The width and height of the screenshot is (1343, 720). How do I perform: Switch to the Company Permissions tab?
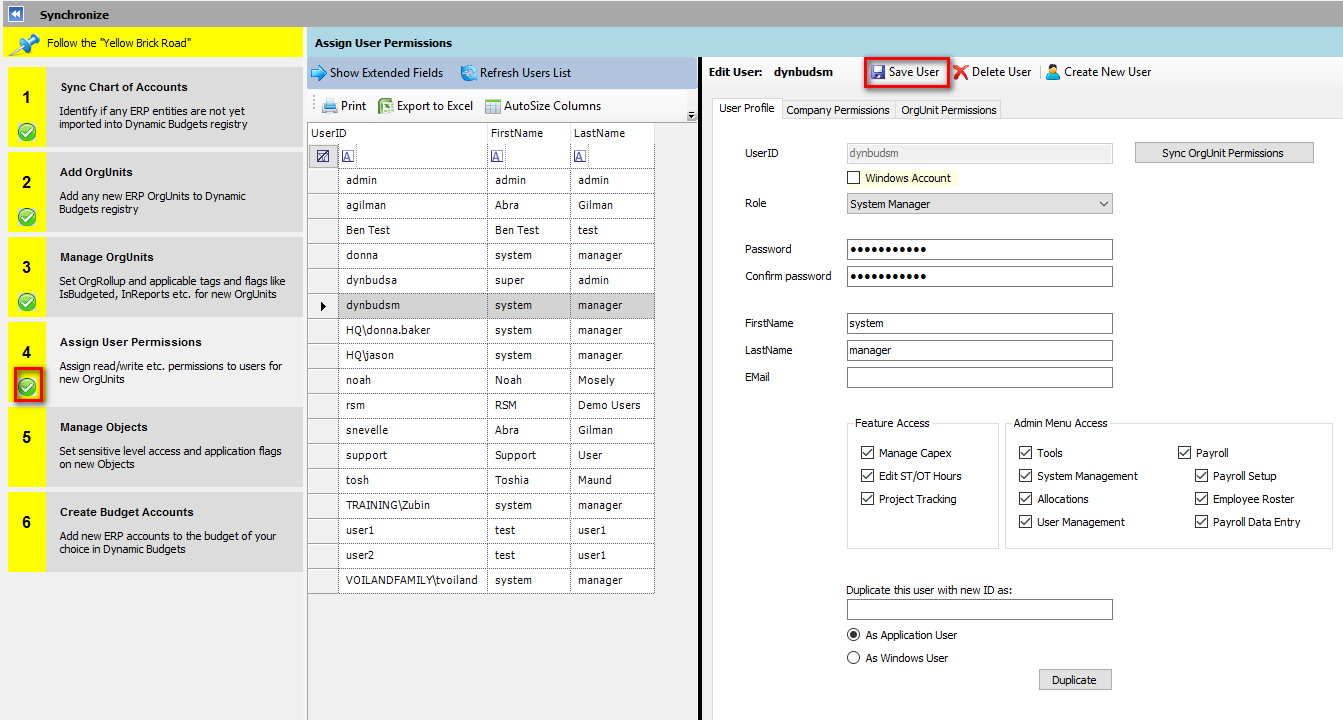point(837,110)
